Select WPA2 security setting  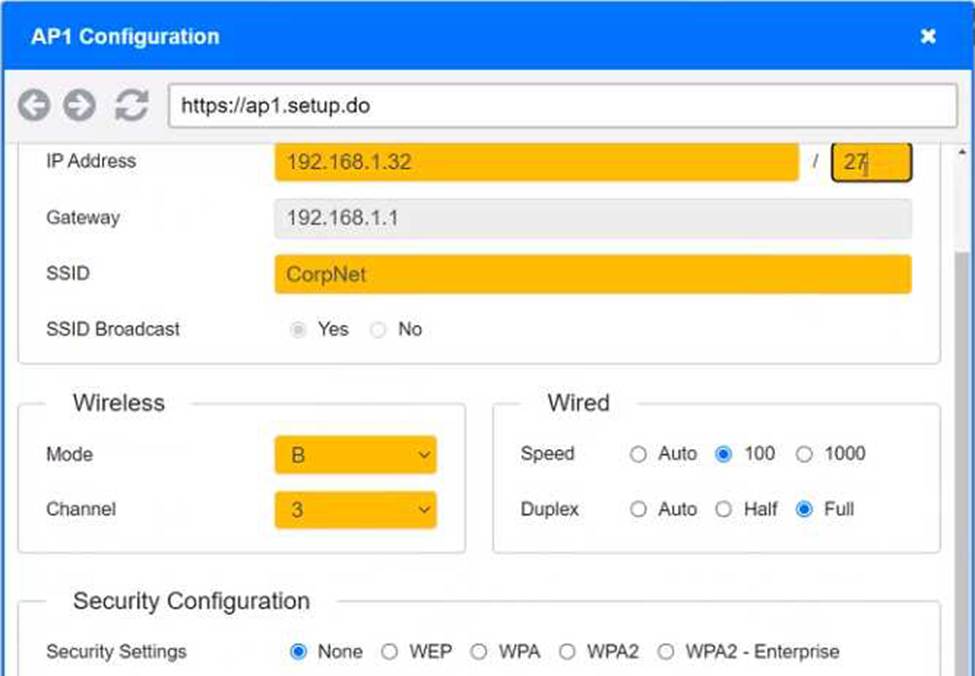[x=567, y=652]
